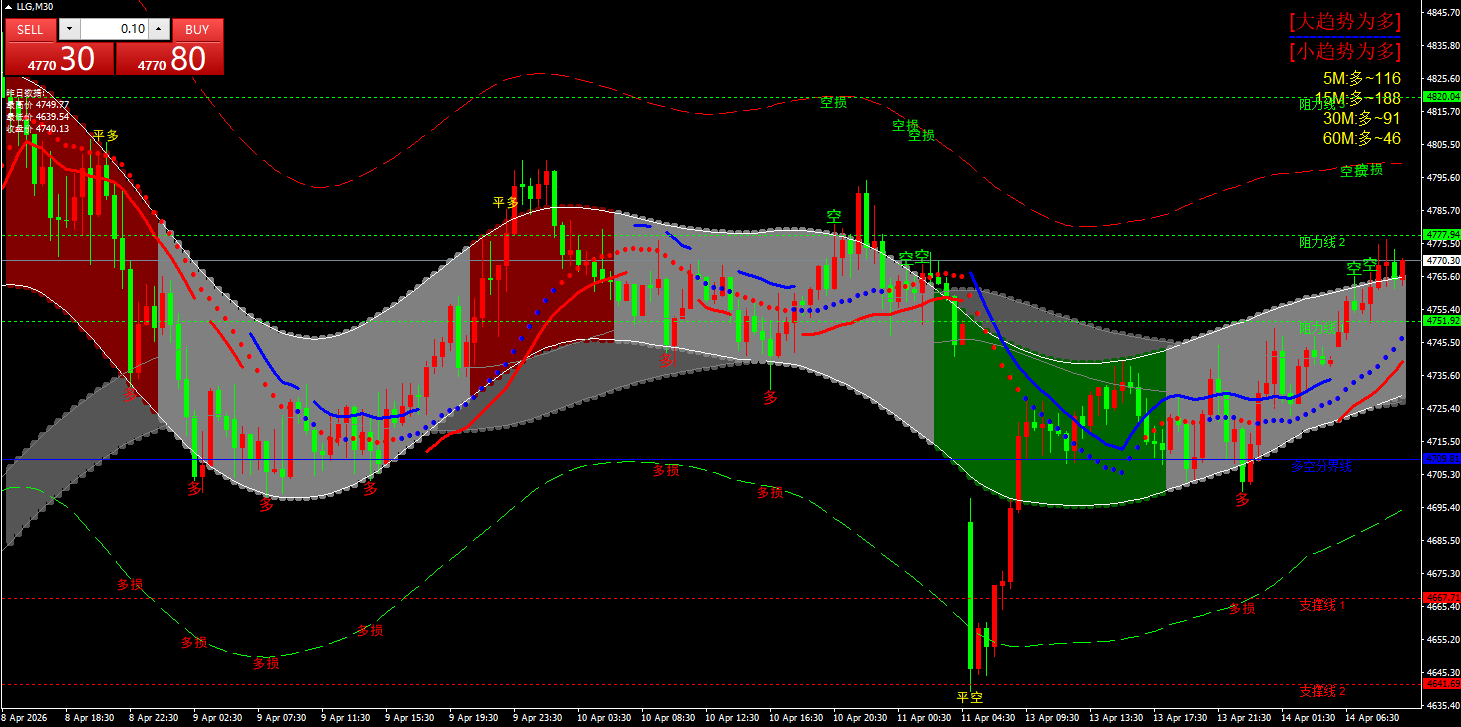Click the 收盘价 4740.13 data line

(38, 128)
